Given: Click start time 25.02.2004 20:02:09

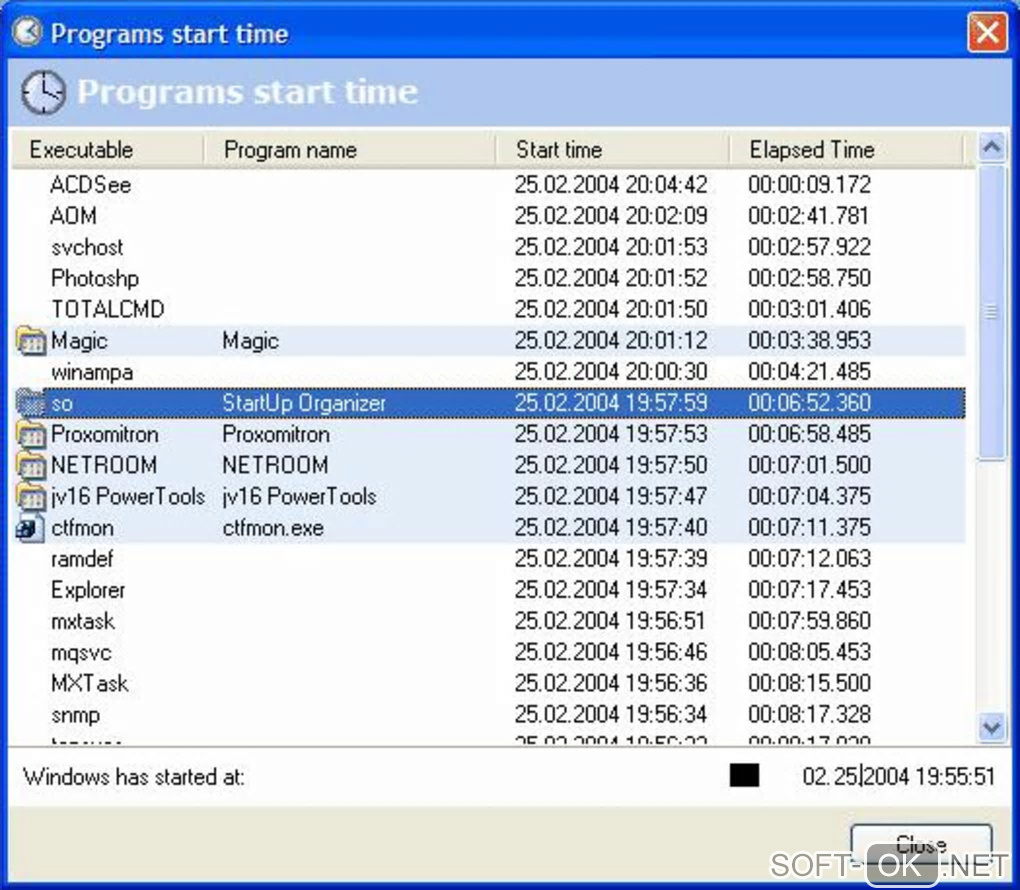Looking at the screenshot, I should point(611,216).
